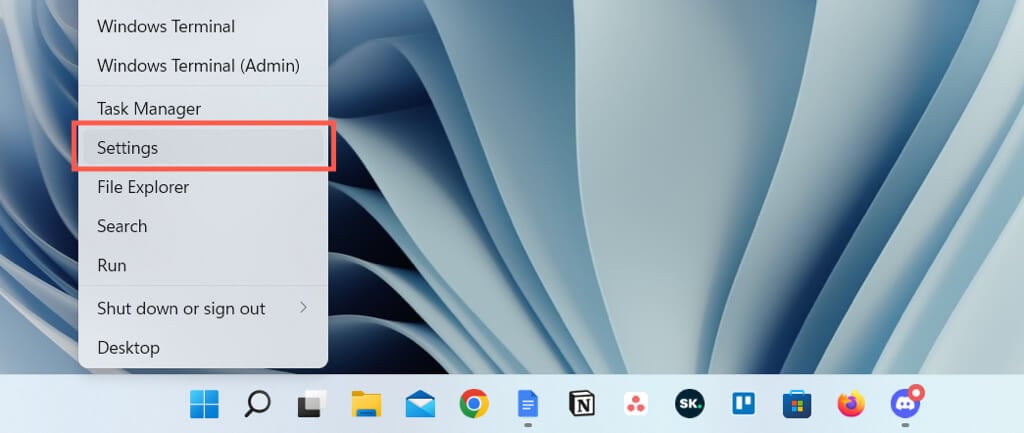
Task: Open the Windows Start button
Action: (x=204, y=404)
